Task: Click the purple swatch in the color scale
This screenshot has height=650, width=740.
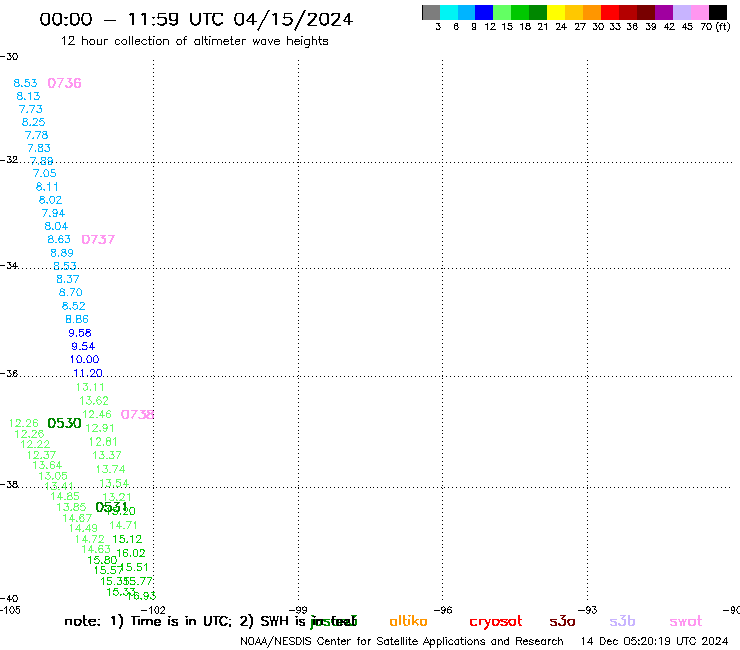Action: pyautogui.click(x=664, y=12)
